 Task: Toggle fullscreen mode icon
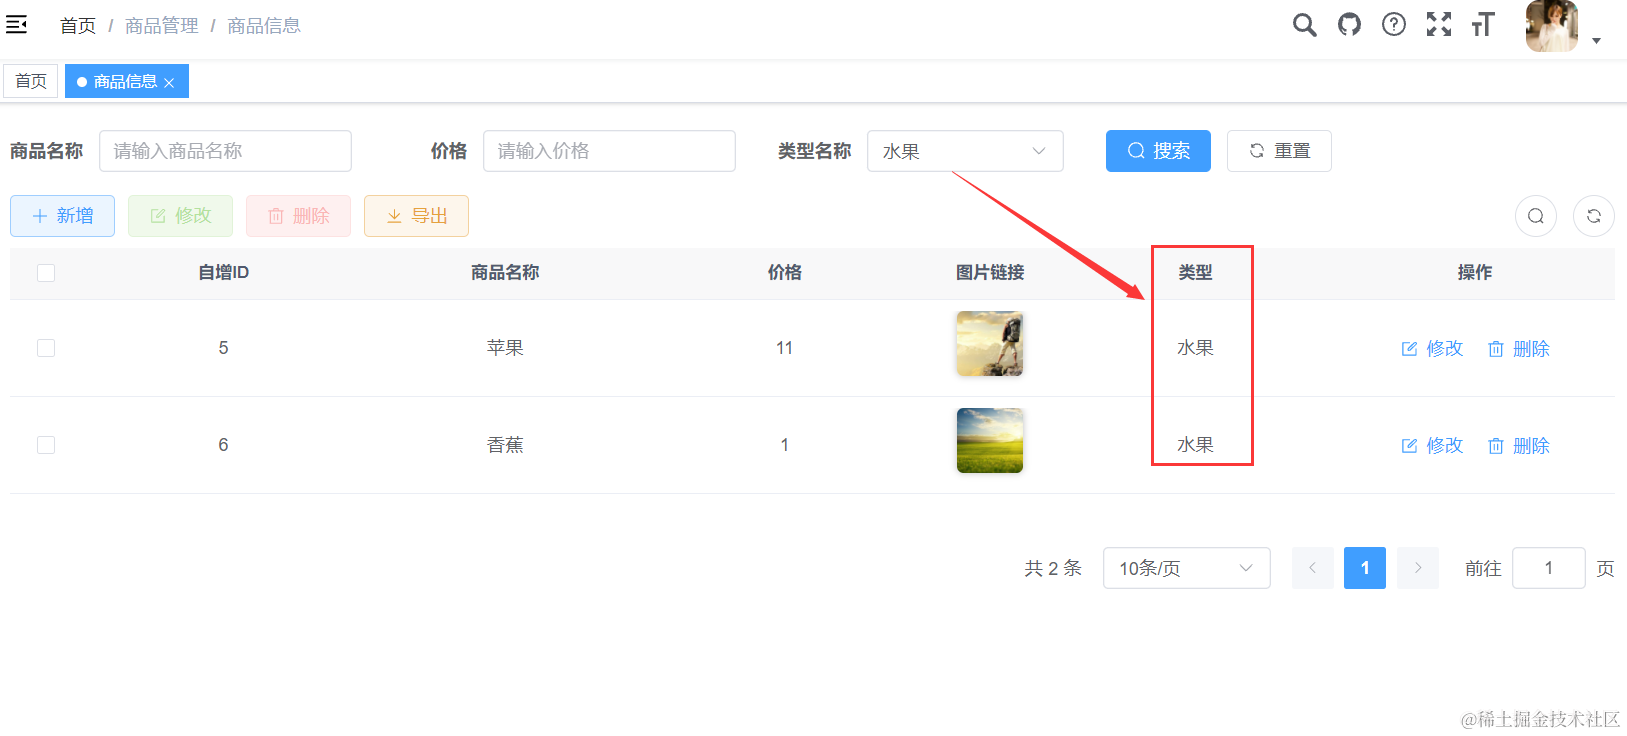pyautogui.click(x=1438, y=25)
